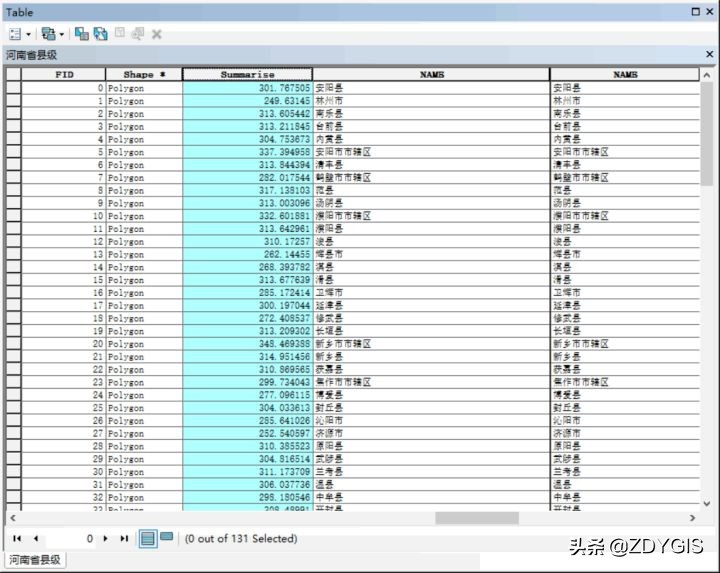Expand the Related Tables dropdown arrow
720x573 pixels.
point(62,34)
